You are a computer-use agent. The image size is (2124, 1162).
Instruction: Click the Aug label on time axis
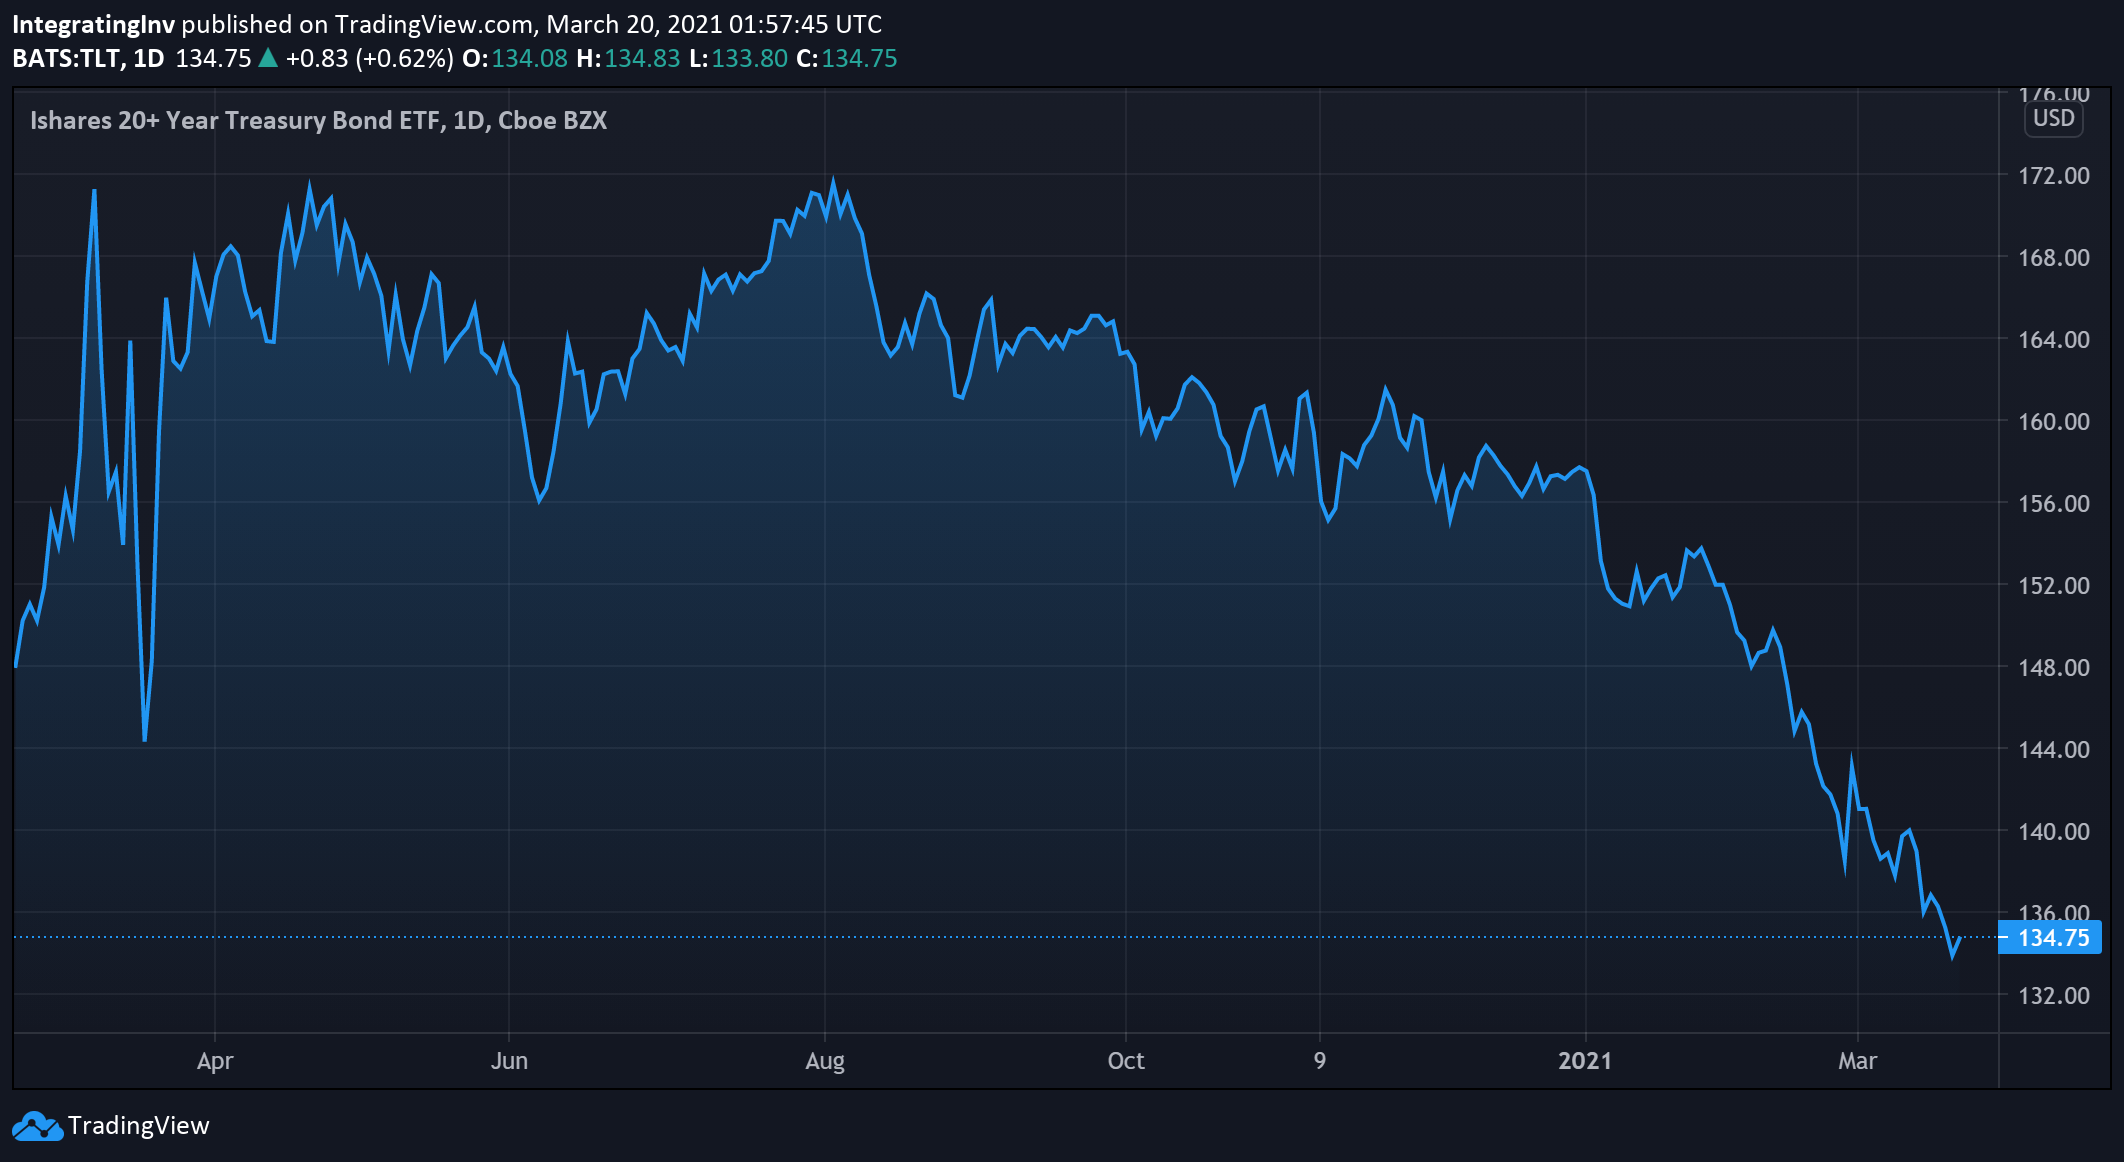pyautogui.click(x=825, y=1061)
